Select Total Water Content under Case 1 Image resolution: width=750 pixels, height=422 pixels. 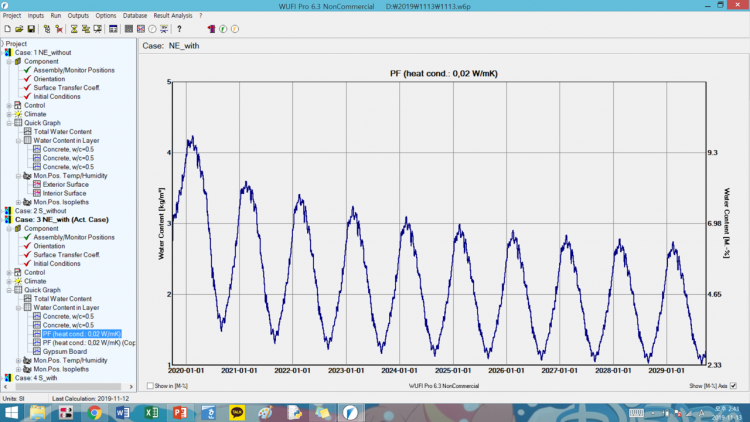point(62,132)
